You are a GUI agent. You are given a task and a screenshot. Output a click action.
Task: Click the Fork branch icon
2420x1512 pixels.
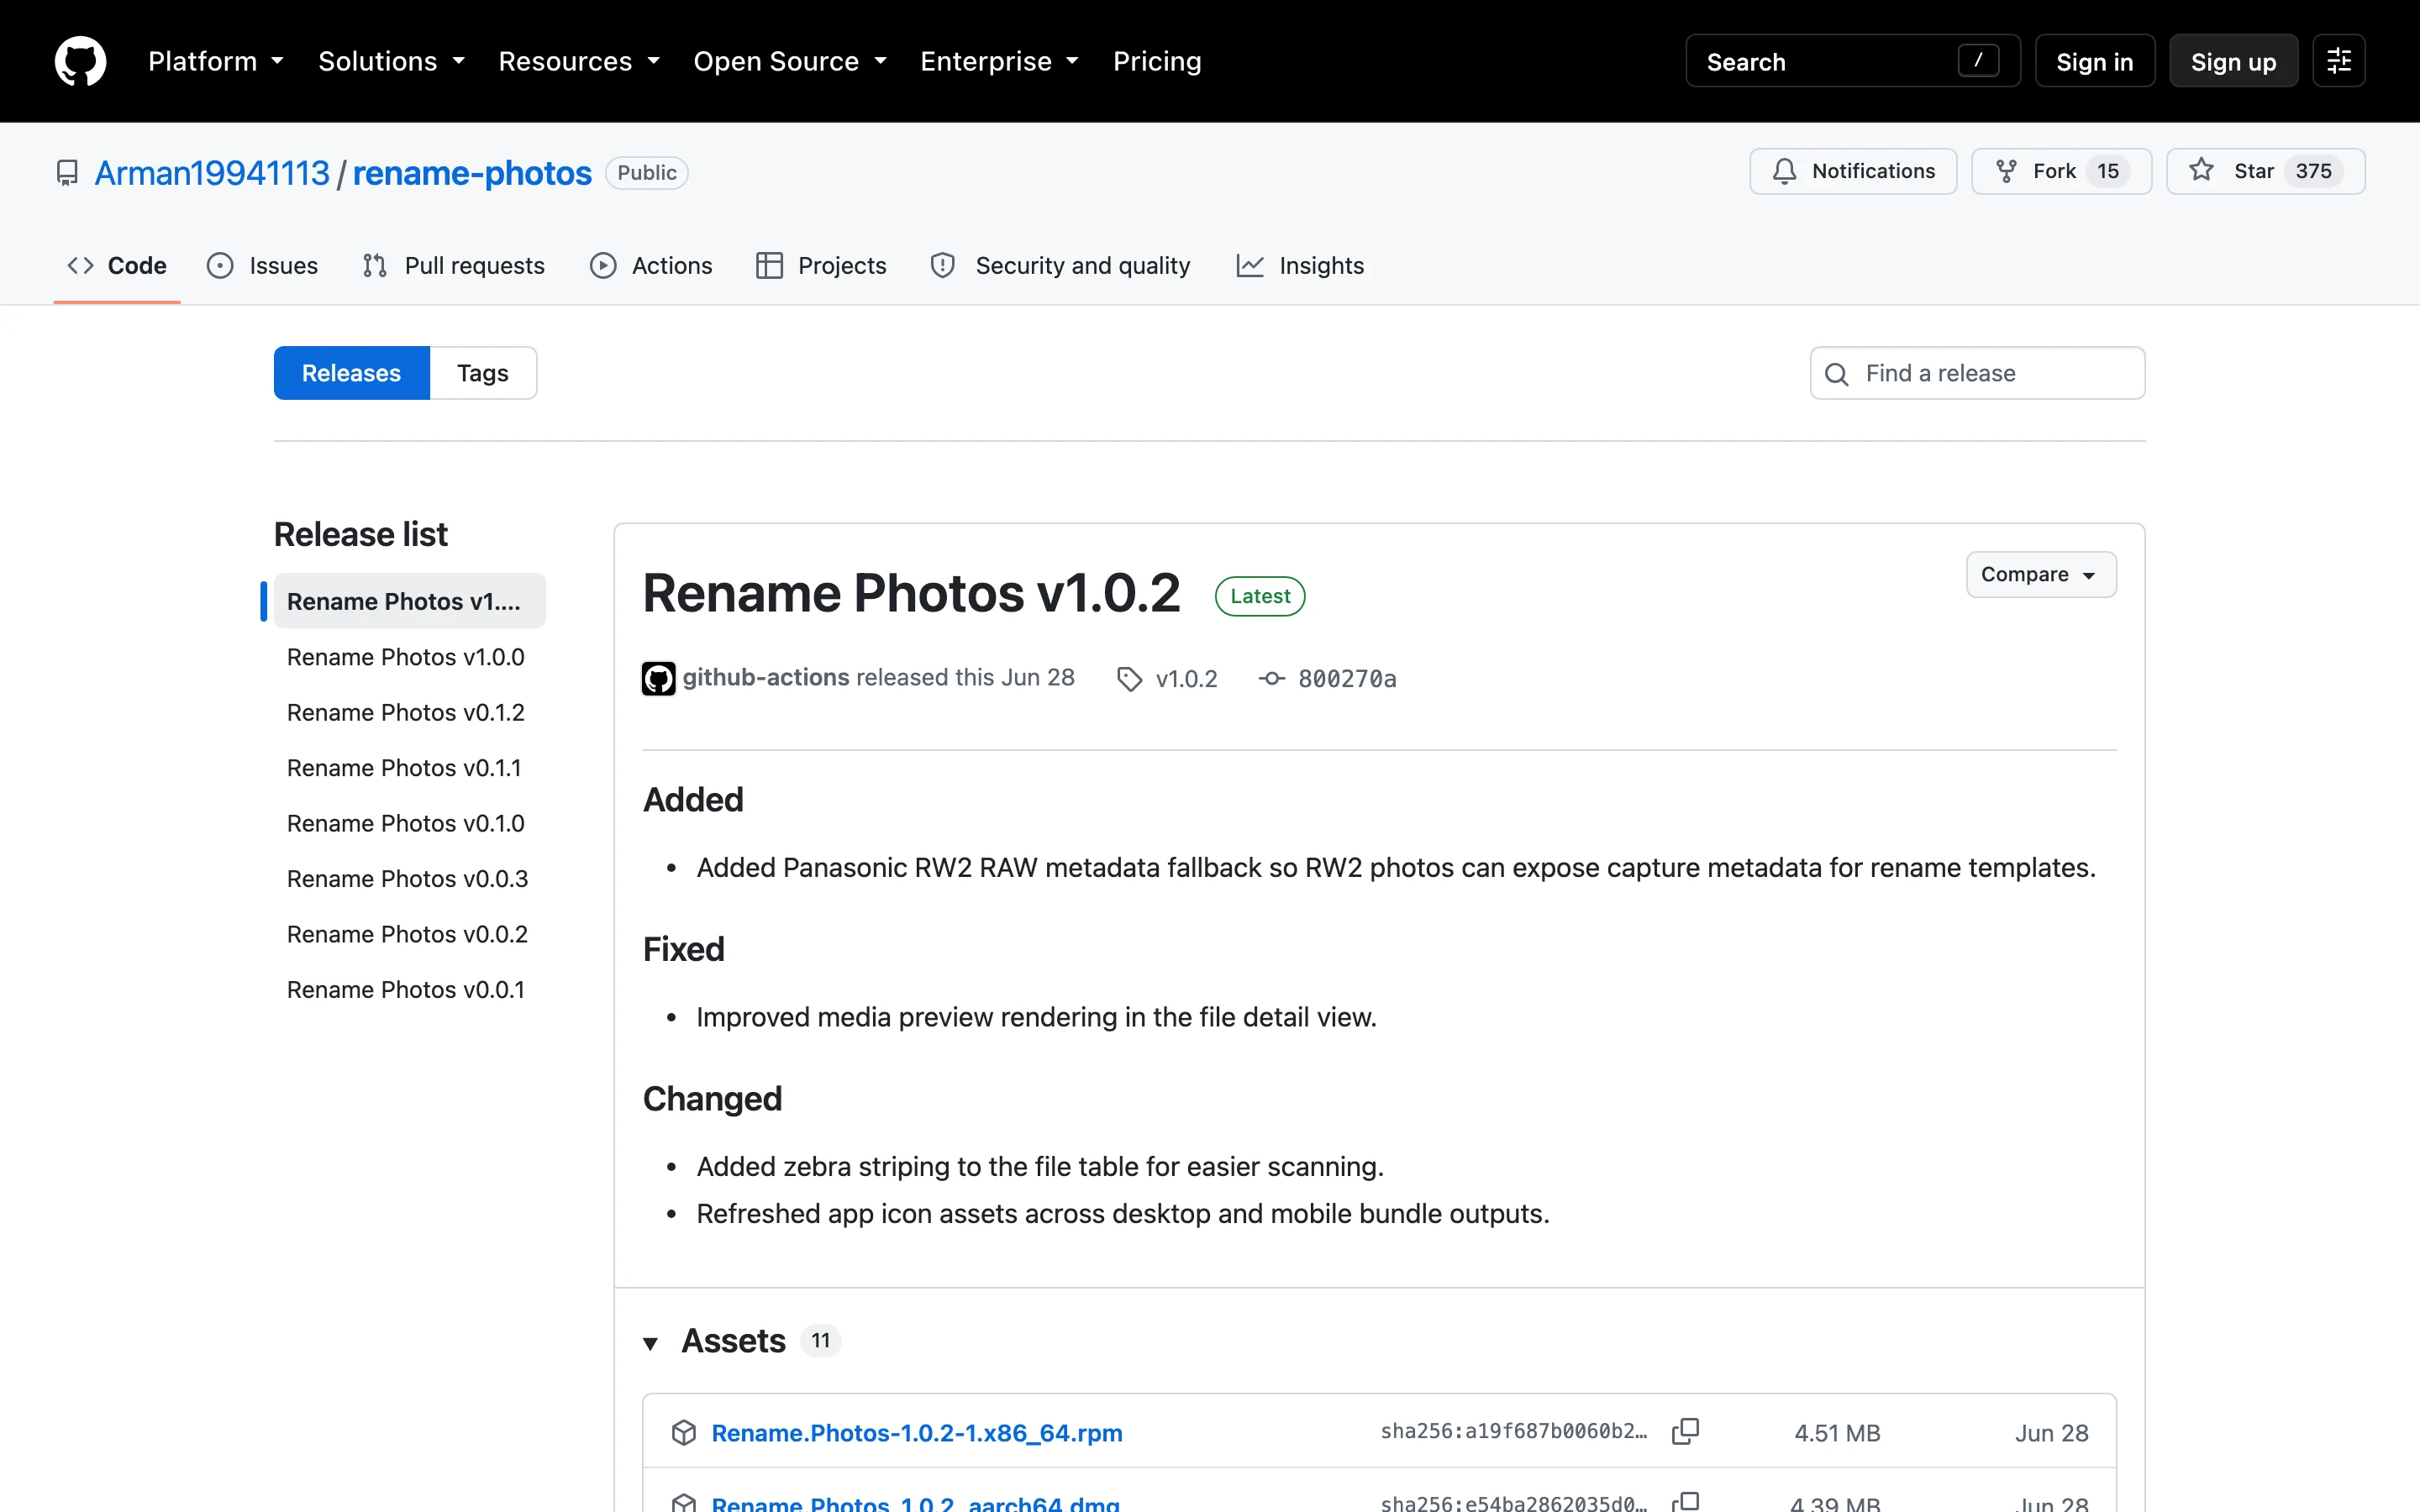(2006, 171)
